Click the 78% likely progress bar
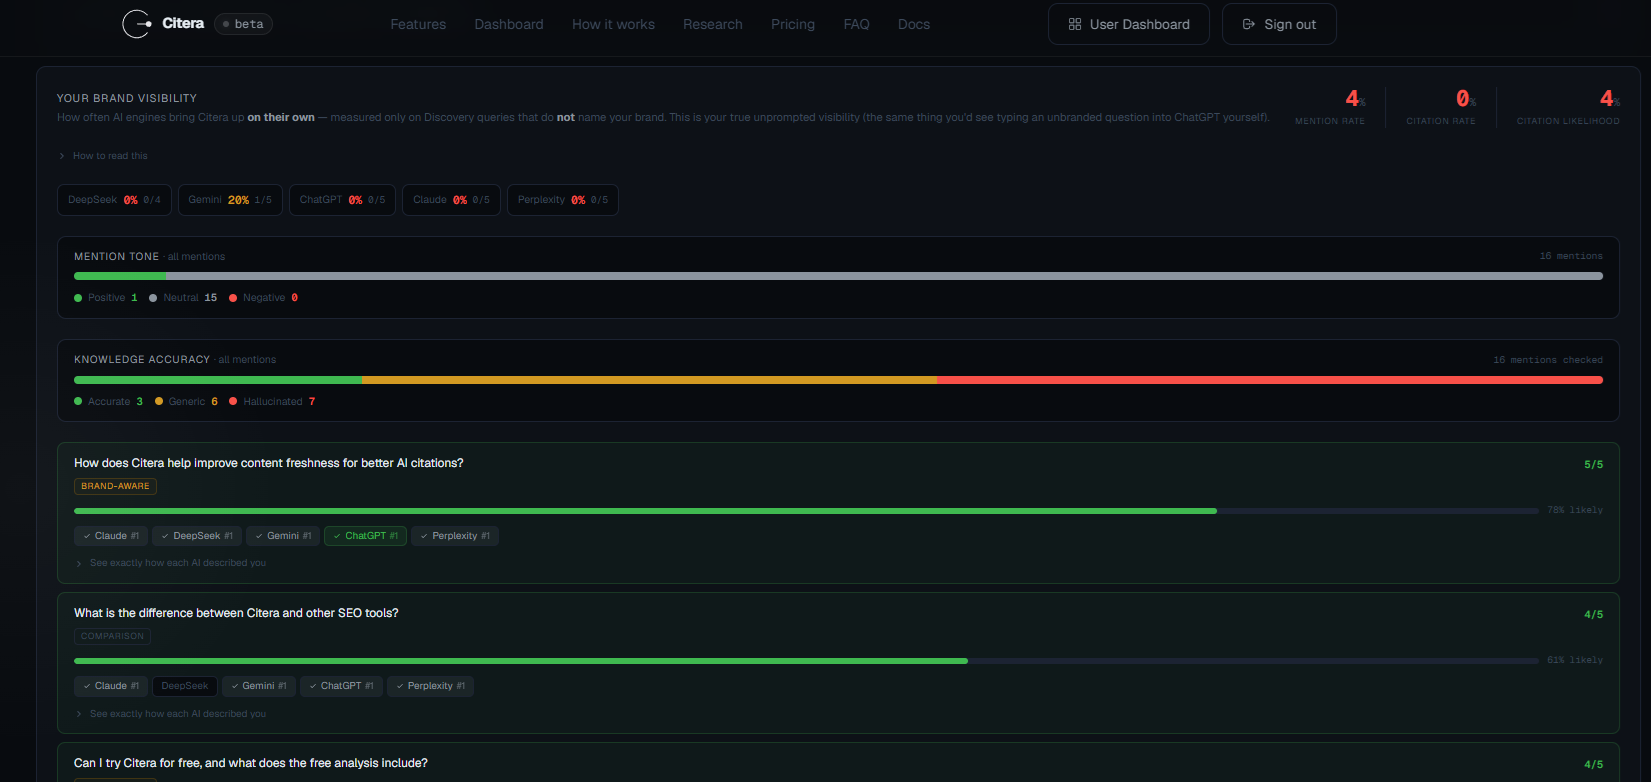 pyautogui.click(x=806, y=511)
